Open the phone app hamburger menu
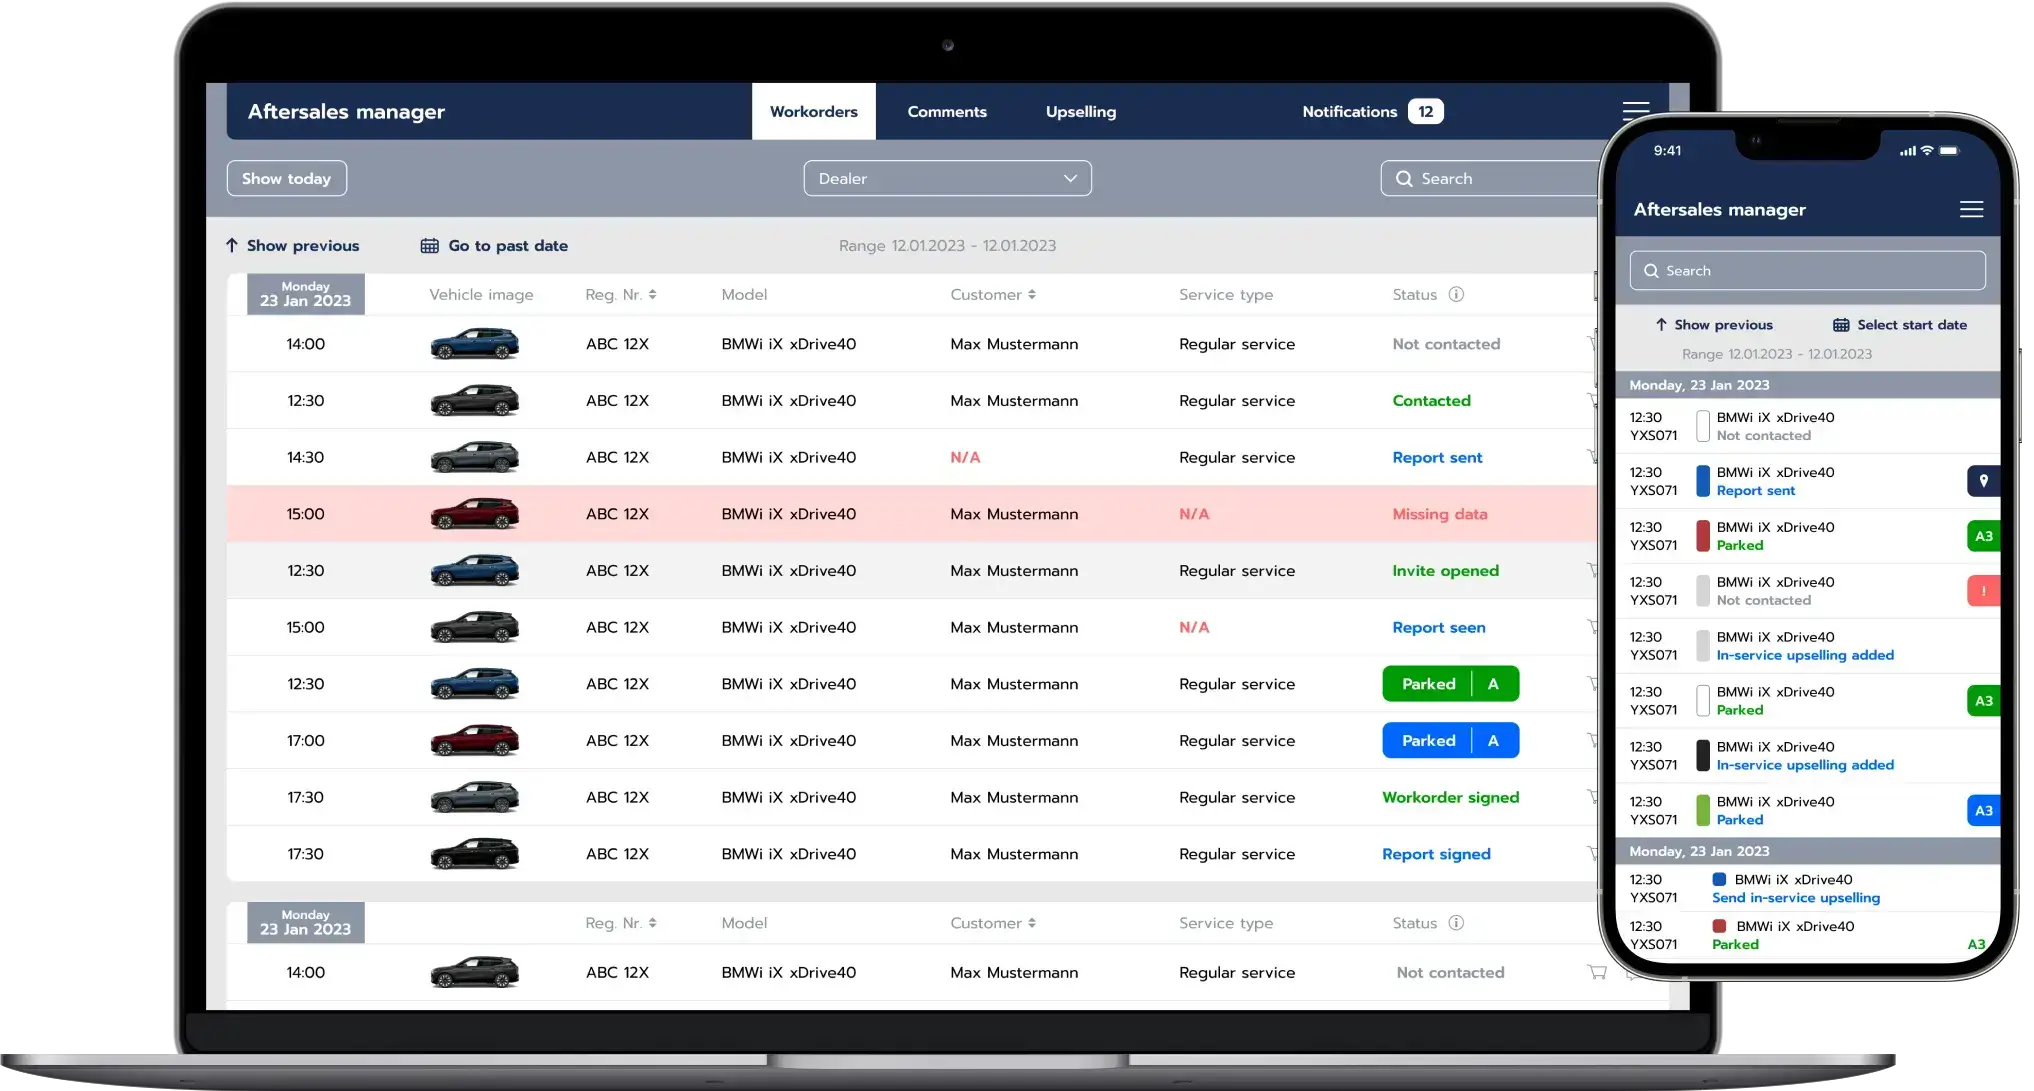Viewport: 2034px width, 1091px height. (1971, 209)
